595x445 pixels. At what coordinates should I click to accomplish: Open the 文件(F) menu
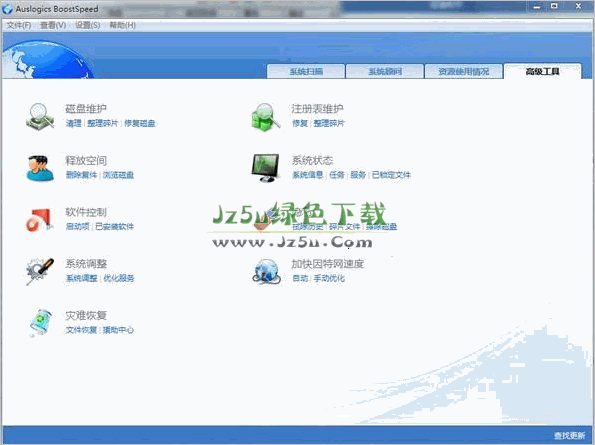pos(19,25)
